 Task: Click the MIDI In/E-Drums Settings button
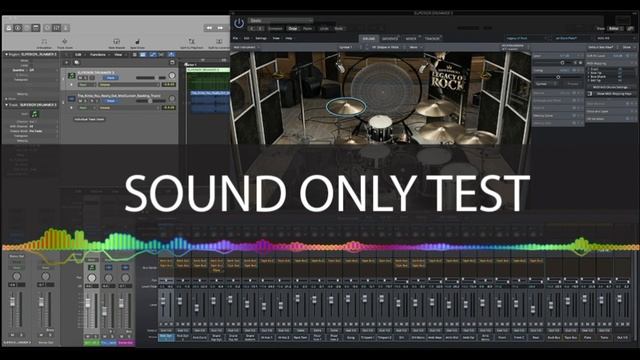(610, 87)
